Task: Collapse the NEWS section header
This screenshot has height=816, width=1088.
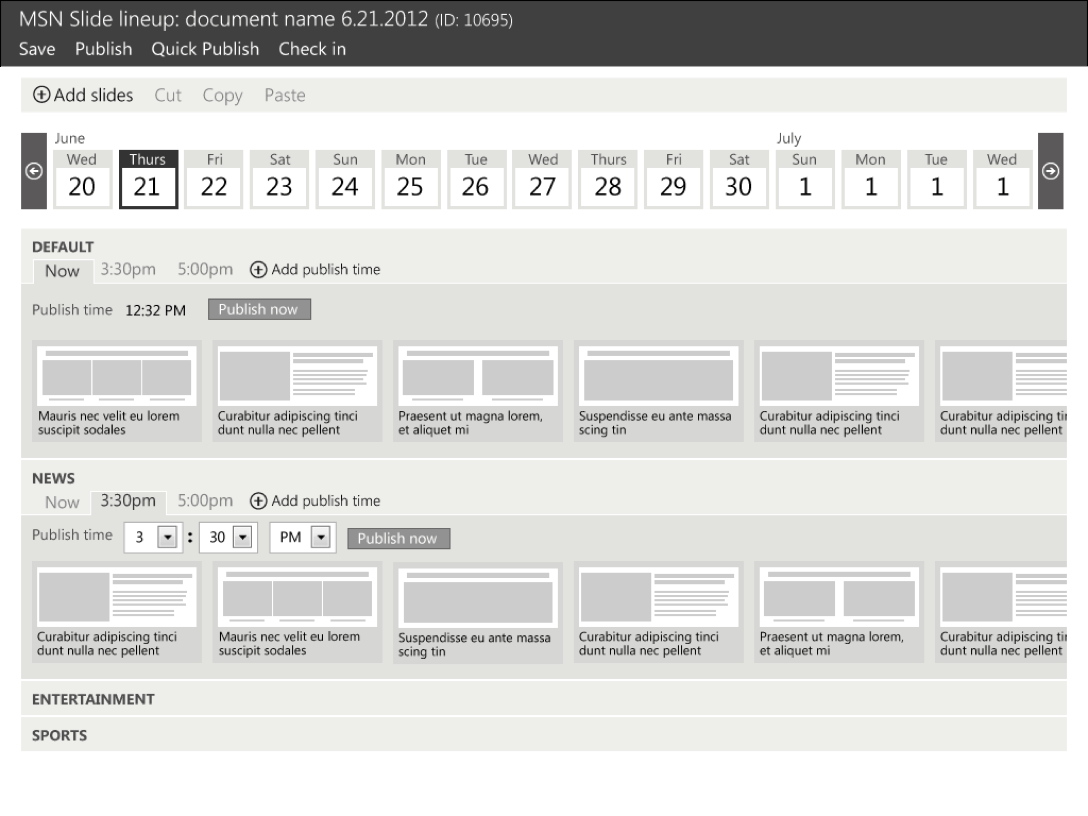Action: [x=53, y=478]
